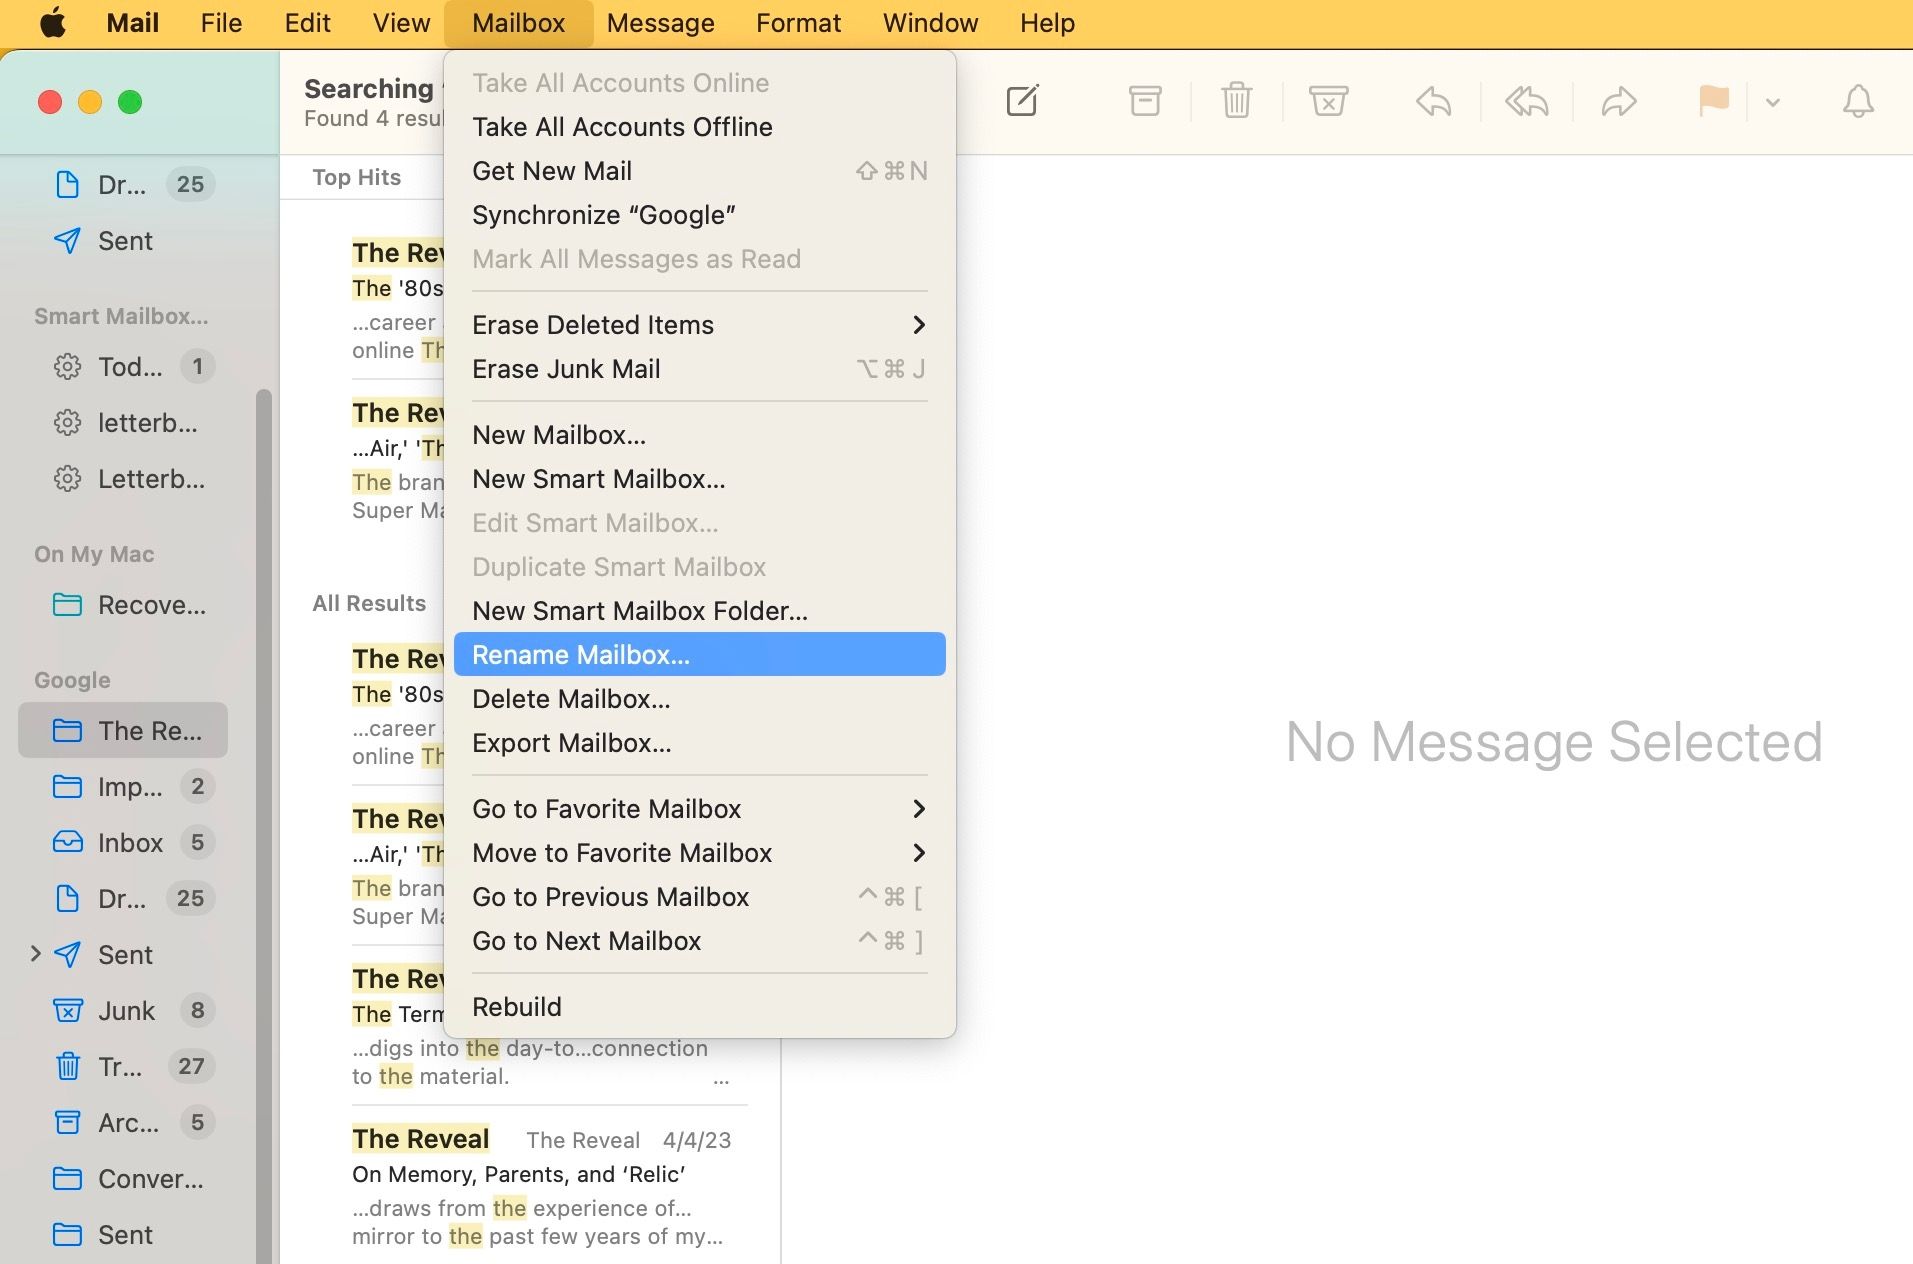Open the Apple menu
Screen dimensions: 1913x1264
click(52, 22)
